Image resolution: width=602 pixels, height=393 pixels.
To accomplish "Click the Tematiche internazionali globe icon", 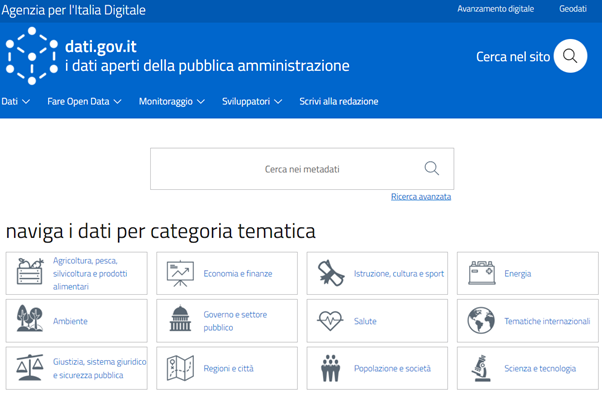I will [x=481, y=320].
